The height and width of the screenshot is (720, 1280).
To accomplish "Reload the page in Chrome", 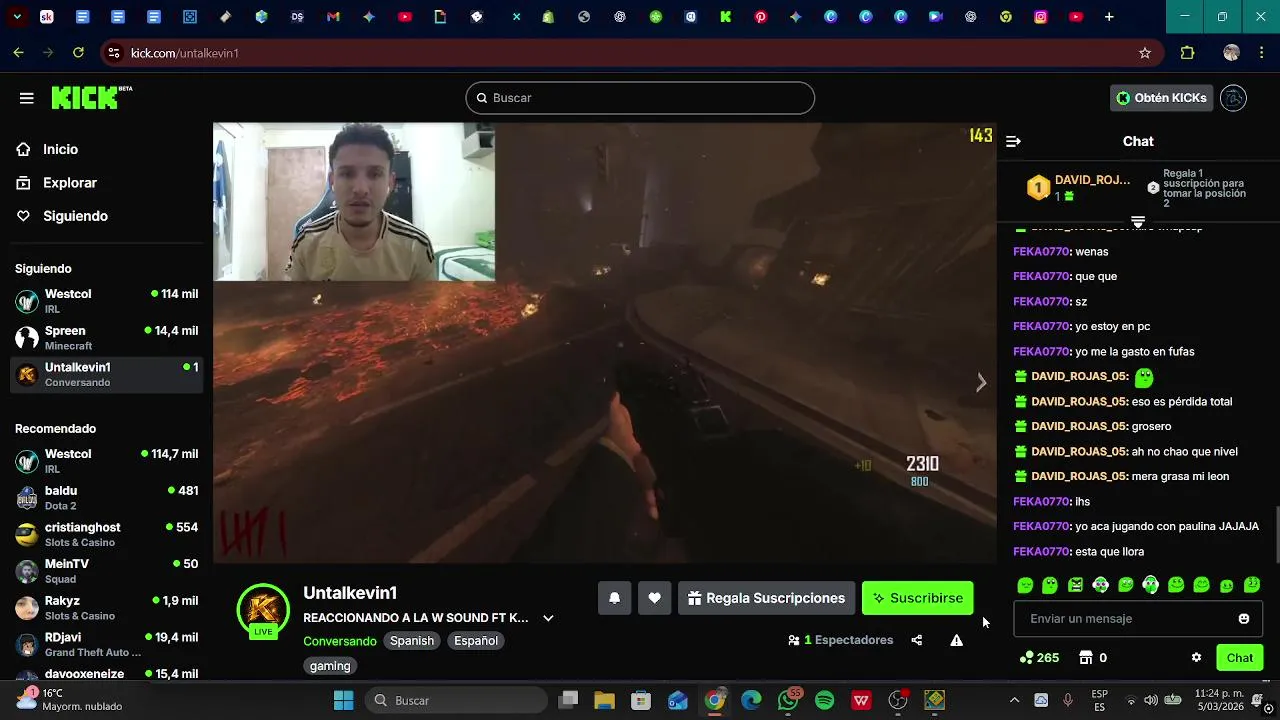I will pyautogui.click(x=78, y=53).
